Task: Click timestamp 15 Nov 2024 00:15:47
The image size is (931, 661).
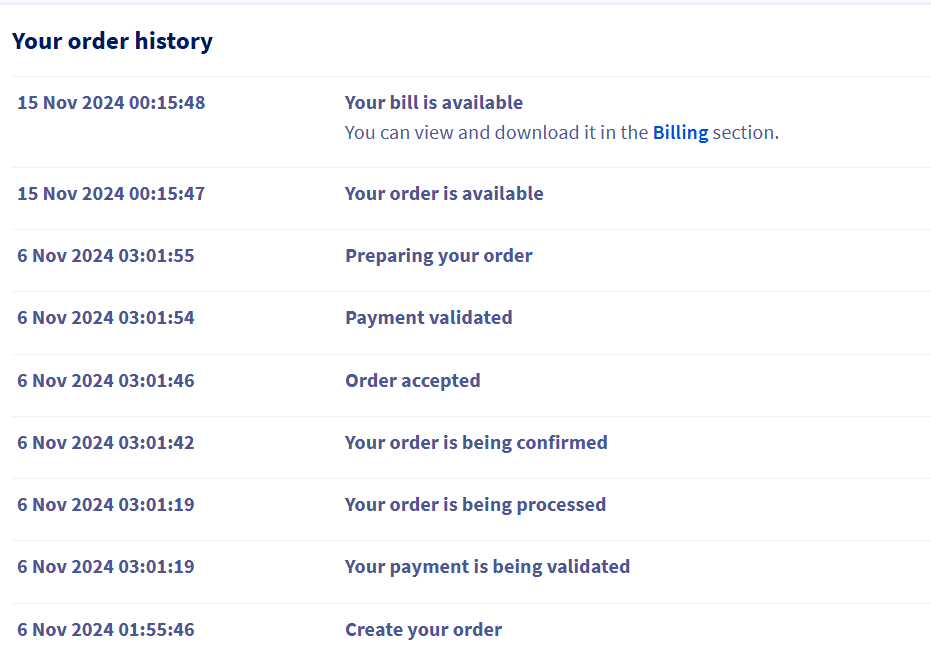Action: [111, 194]
